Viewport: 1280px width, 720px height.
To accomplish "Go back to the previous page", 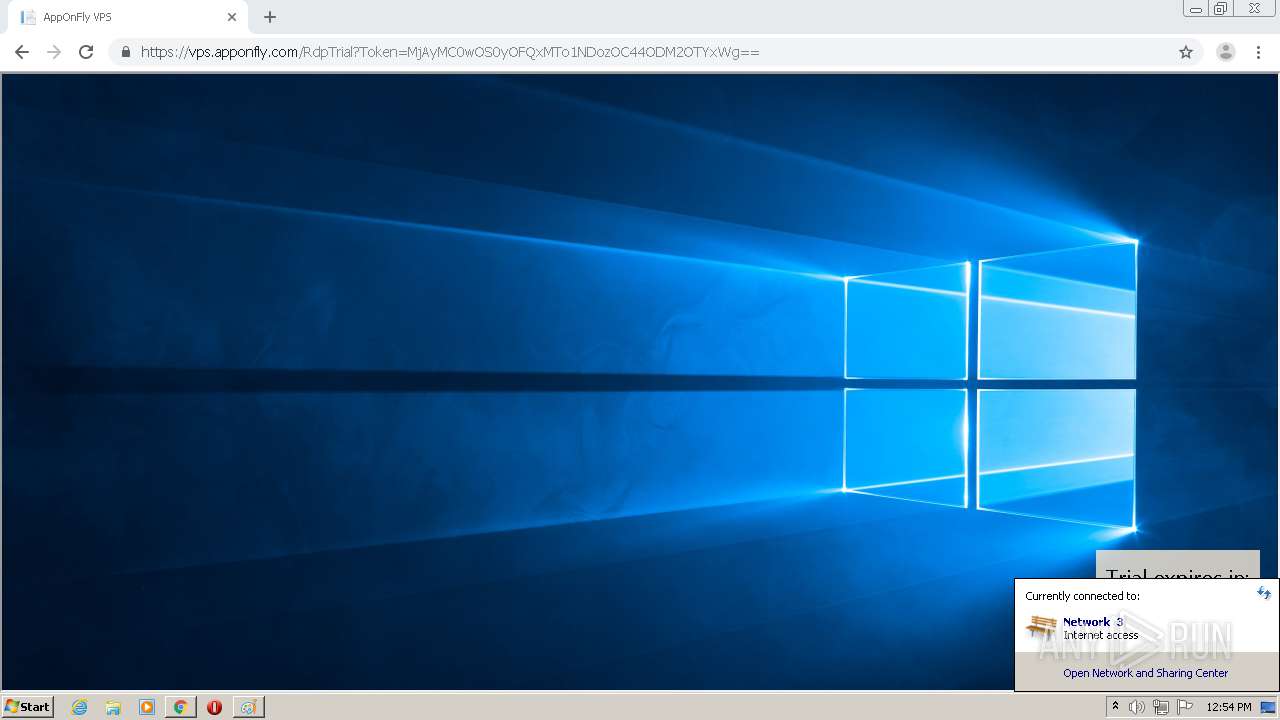I will pyautogui.click(x=22, y=52).
